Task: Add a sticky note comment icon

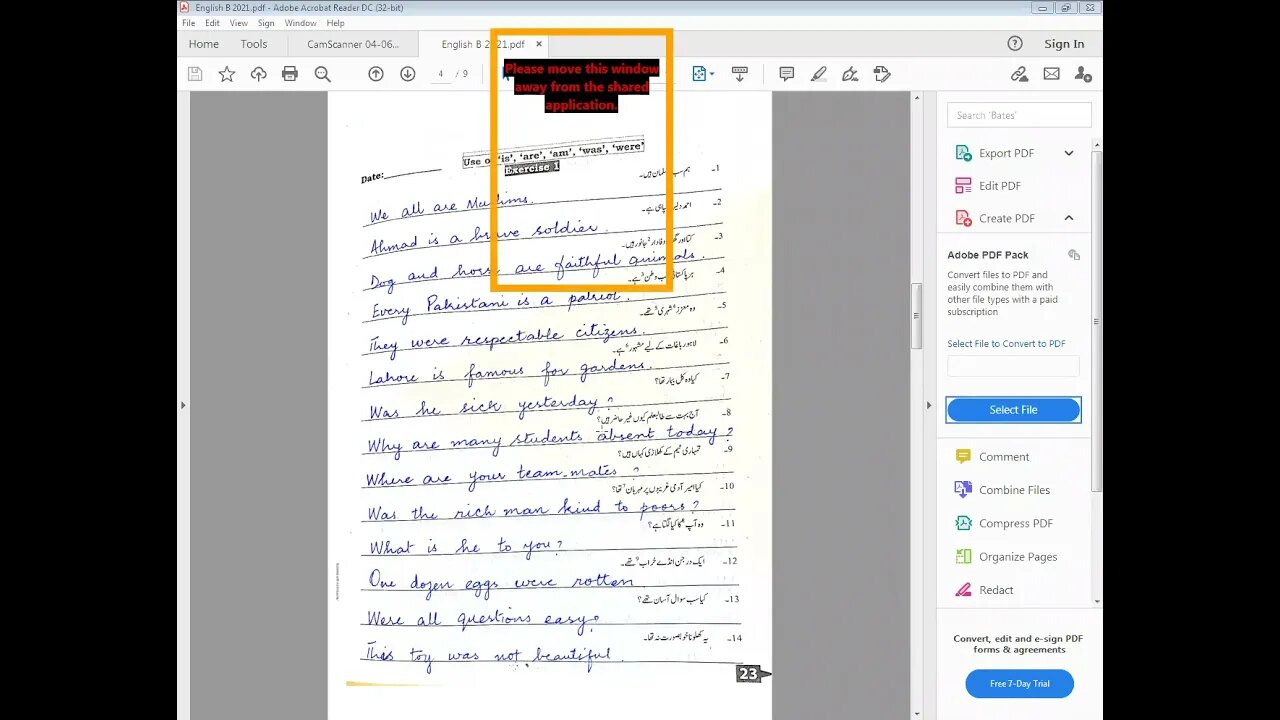Action: click(x=787, y=74)
